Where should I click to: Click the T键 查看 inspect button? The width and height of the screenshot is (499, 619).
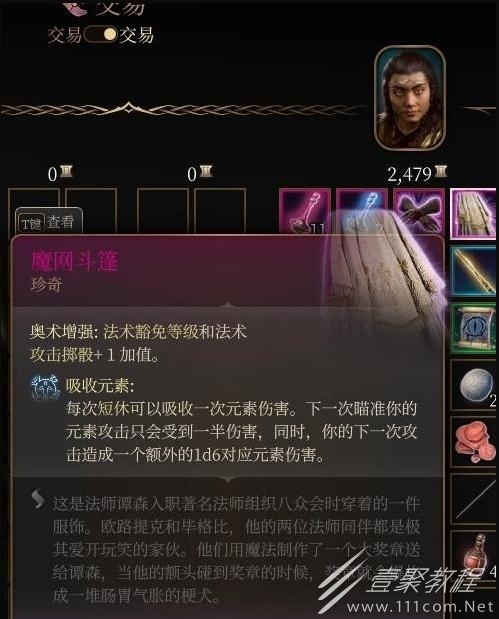49,223
